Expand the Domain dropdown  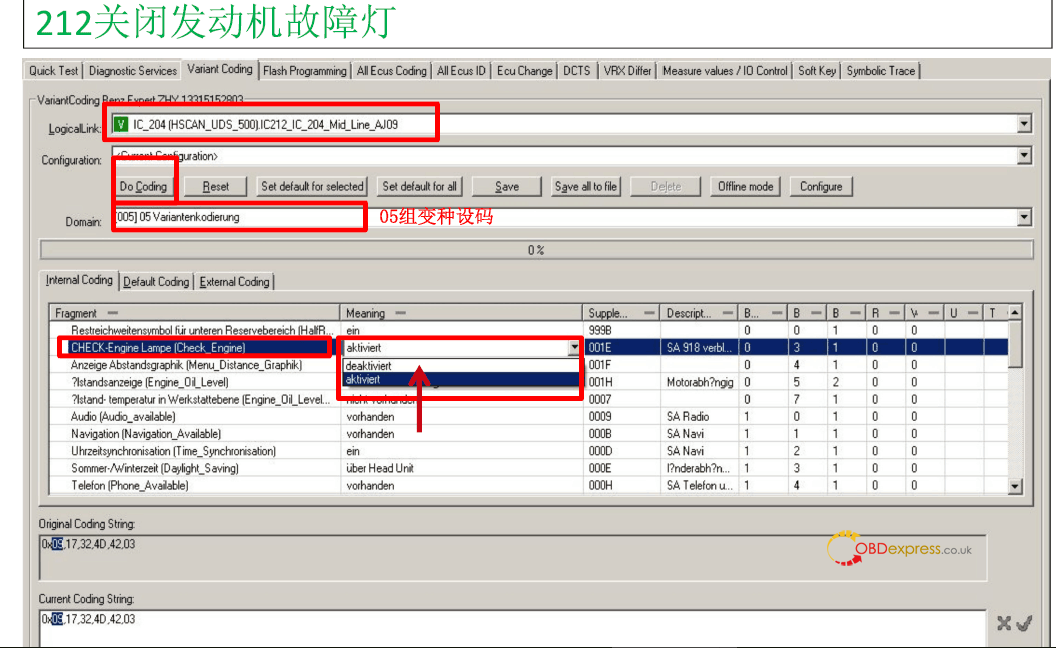tap(1023, 217)
